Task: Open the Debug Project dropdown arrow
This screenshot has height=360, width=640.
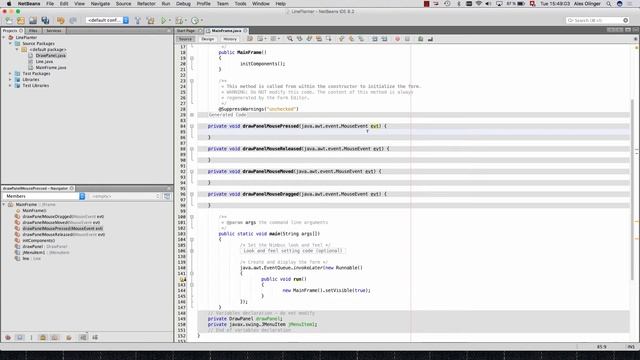Action: (185, 20)
